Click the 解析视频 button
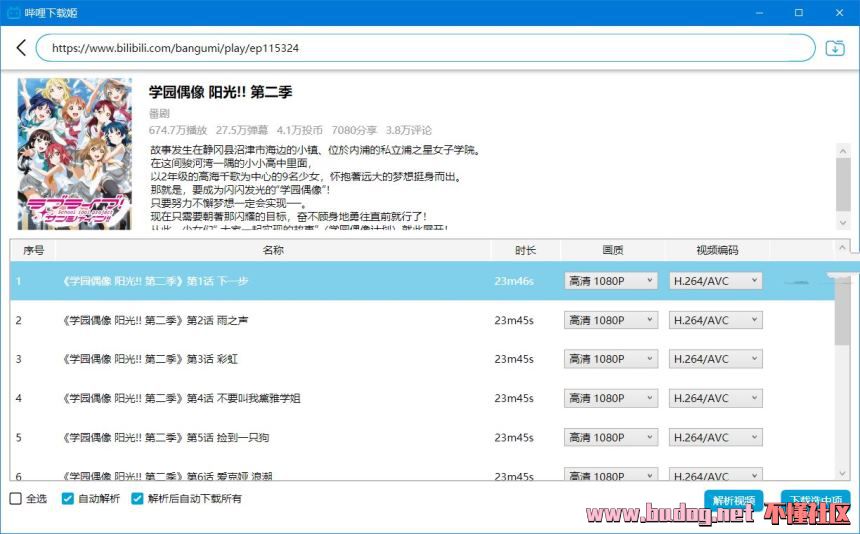This screenshot has height=534, width=860. [735, 500]
